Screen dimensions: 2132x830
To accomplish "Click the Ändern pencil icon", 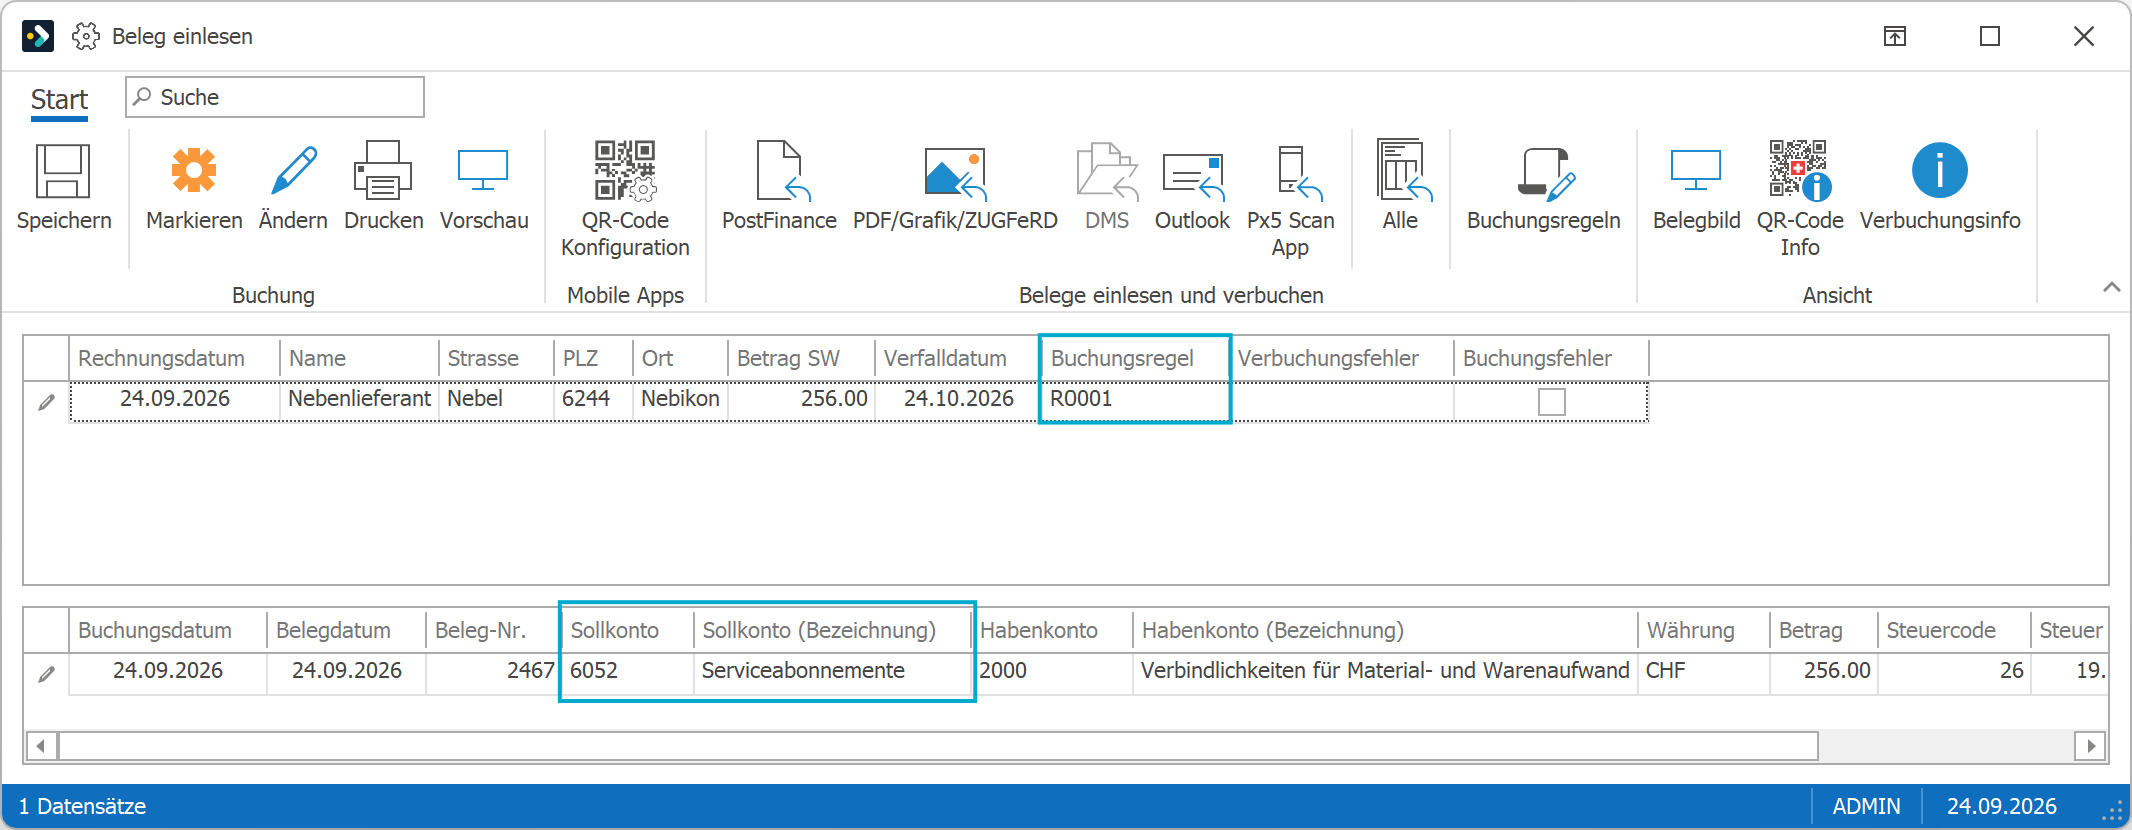I will click(293, 171).
